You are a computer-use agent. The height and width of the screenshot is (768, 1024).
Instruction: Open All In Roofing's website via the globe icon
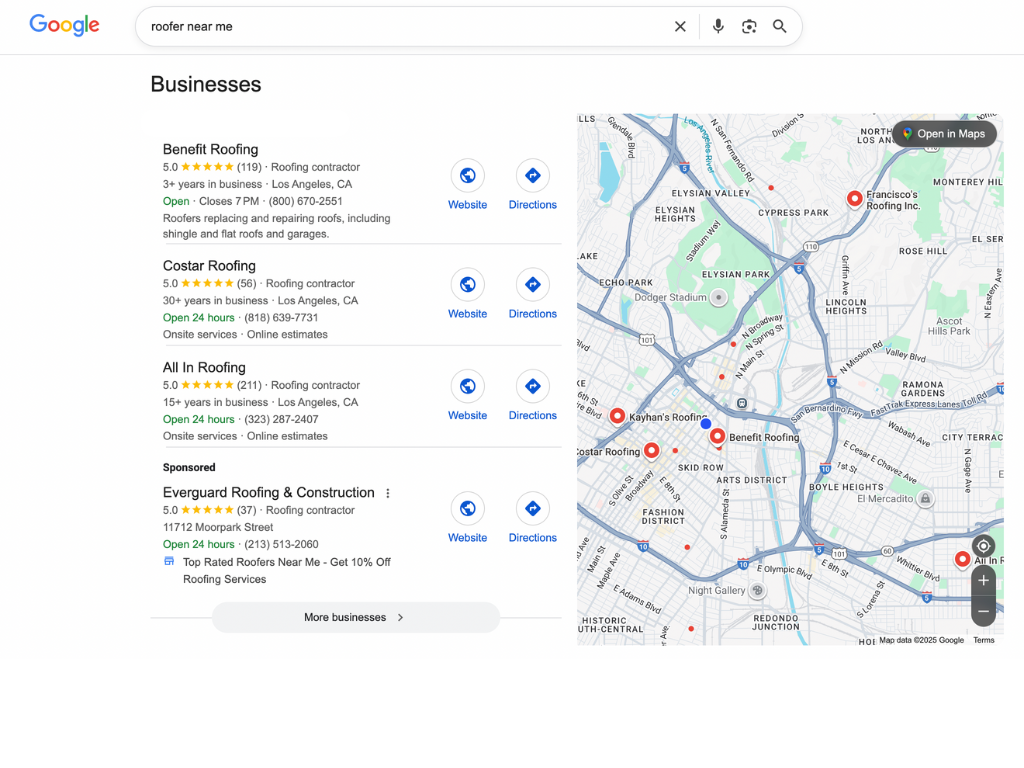pos(467,386)
